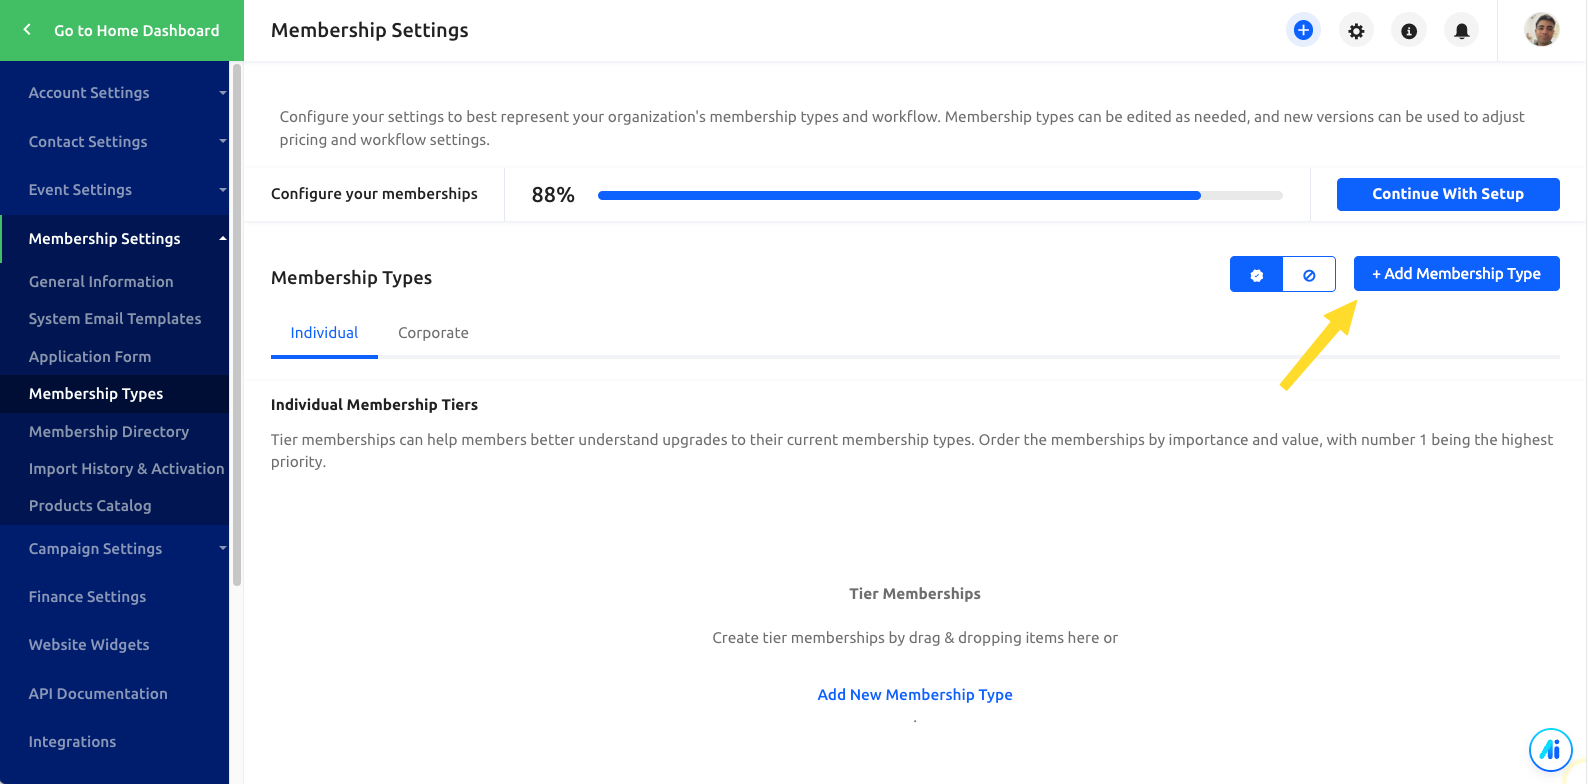The width and height of the screenshot is (1588, 784).
Task: Toggle the active membership types filter
Action: [1257, 275]
